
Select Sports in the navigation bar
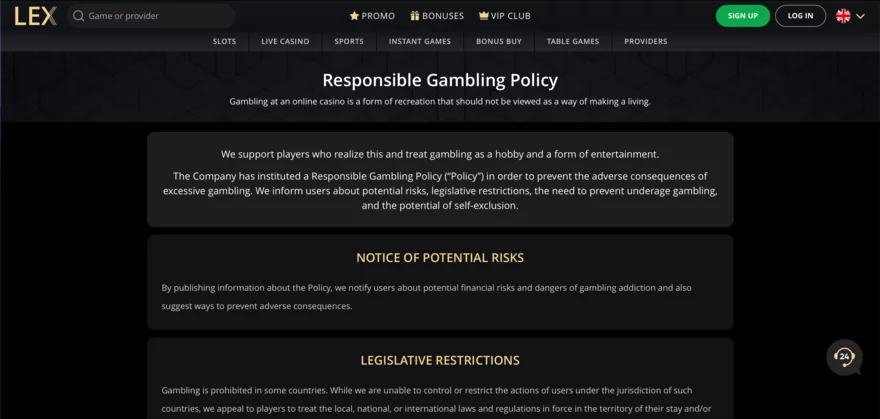349,41
